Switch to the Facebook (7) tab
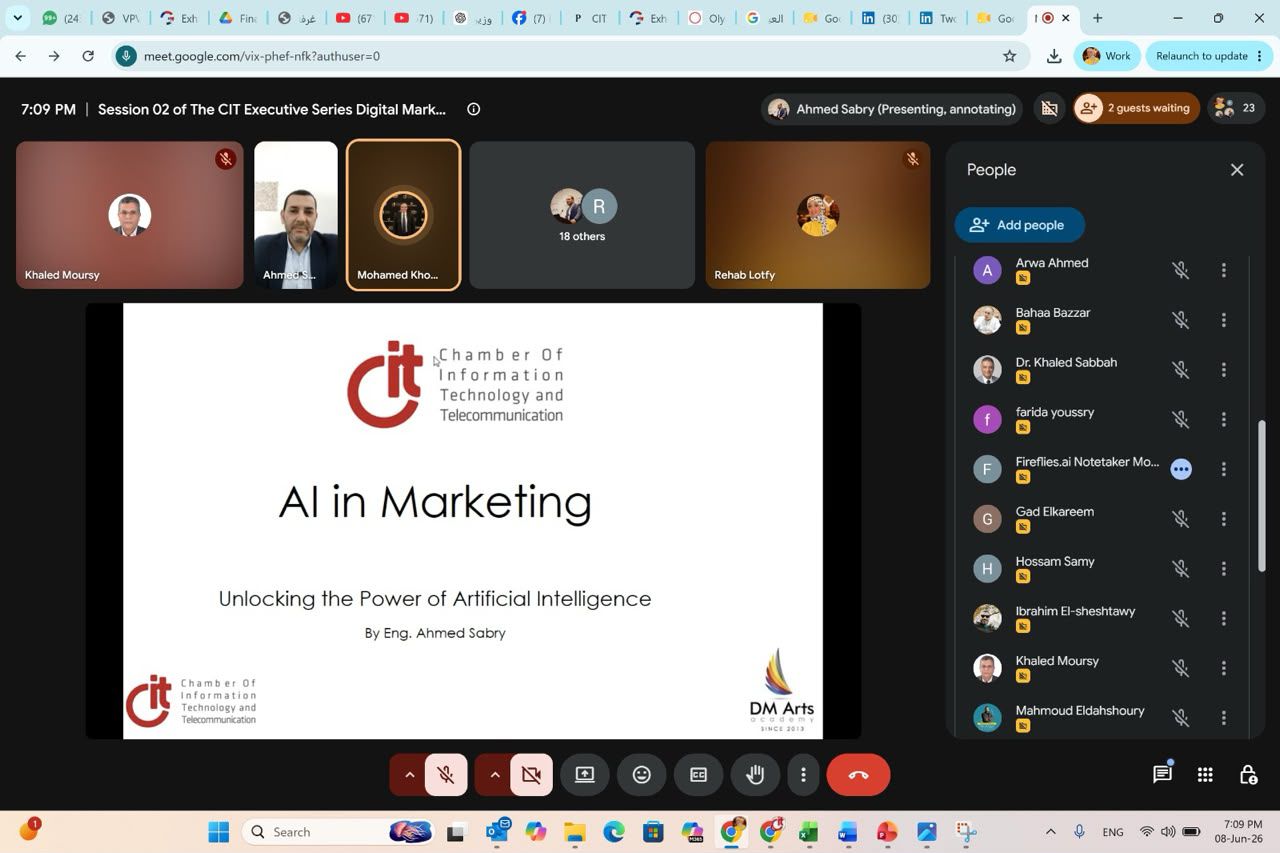Screen dimensions: 1280x853 coord(530,18)
